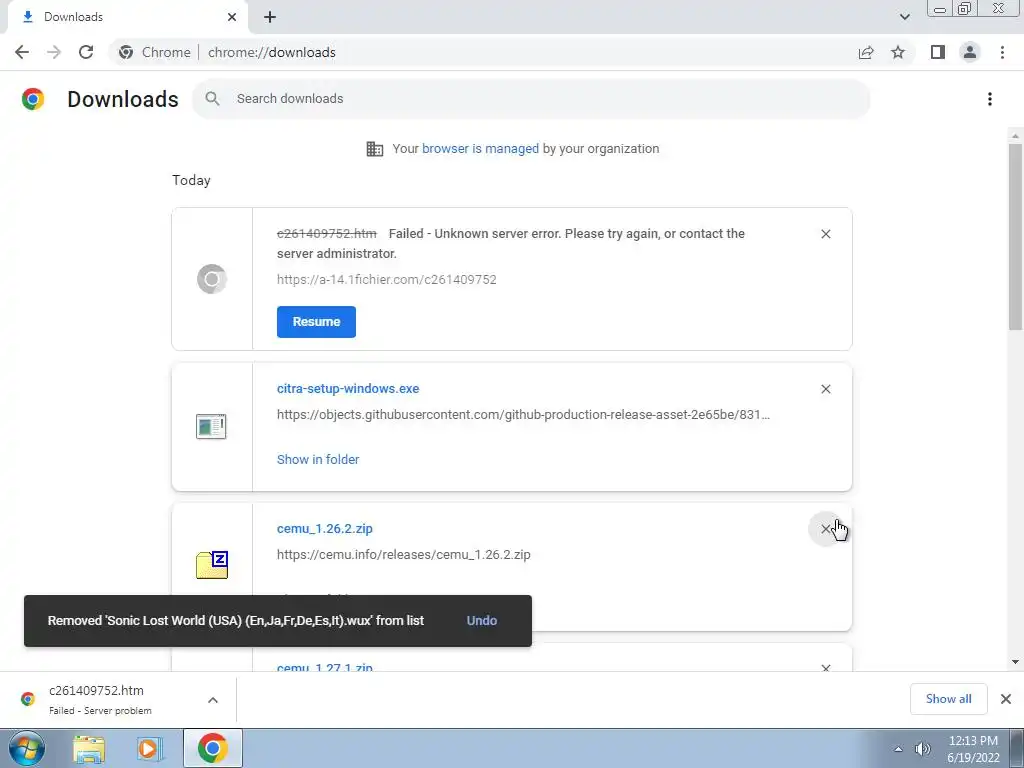Click the browser forward arrow
The height and width of the screenshot is (768, 1024).
coord(54,52)
